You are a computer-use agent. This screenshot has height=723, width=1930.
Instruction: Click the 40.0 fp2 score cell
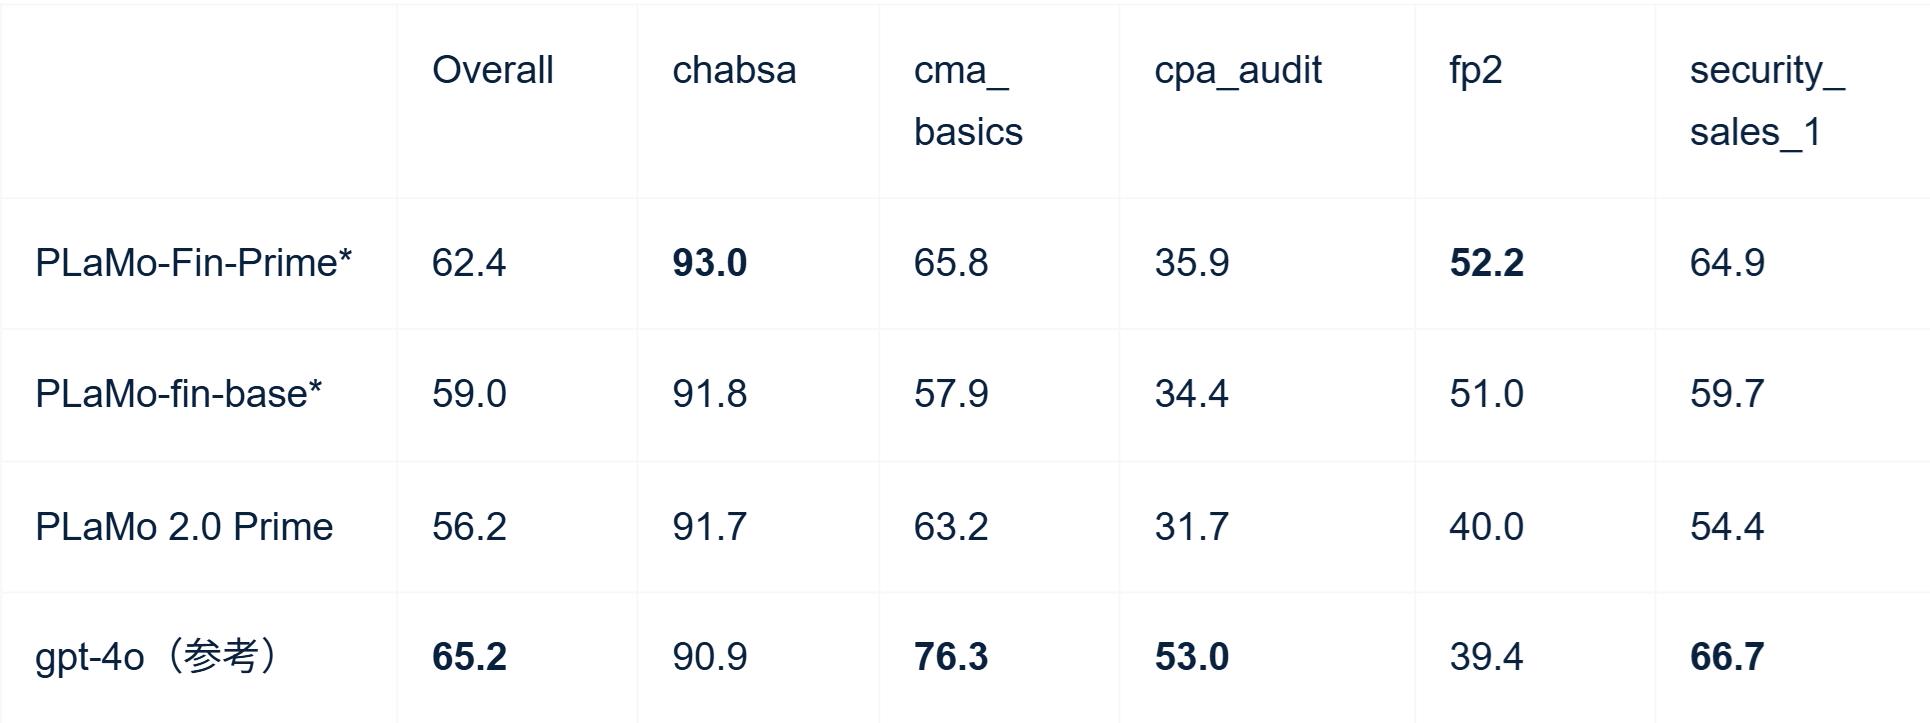tap(1486, 527)
